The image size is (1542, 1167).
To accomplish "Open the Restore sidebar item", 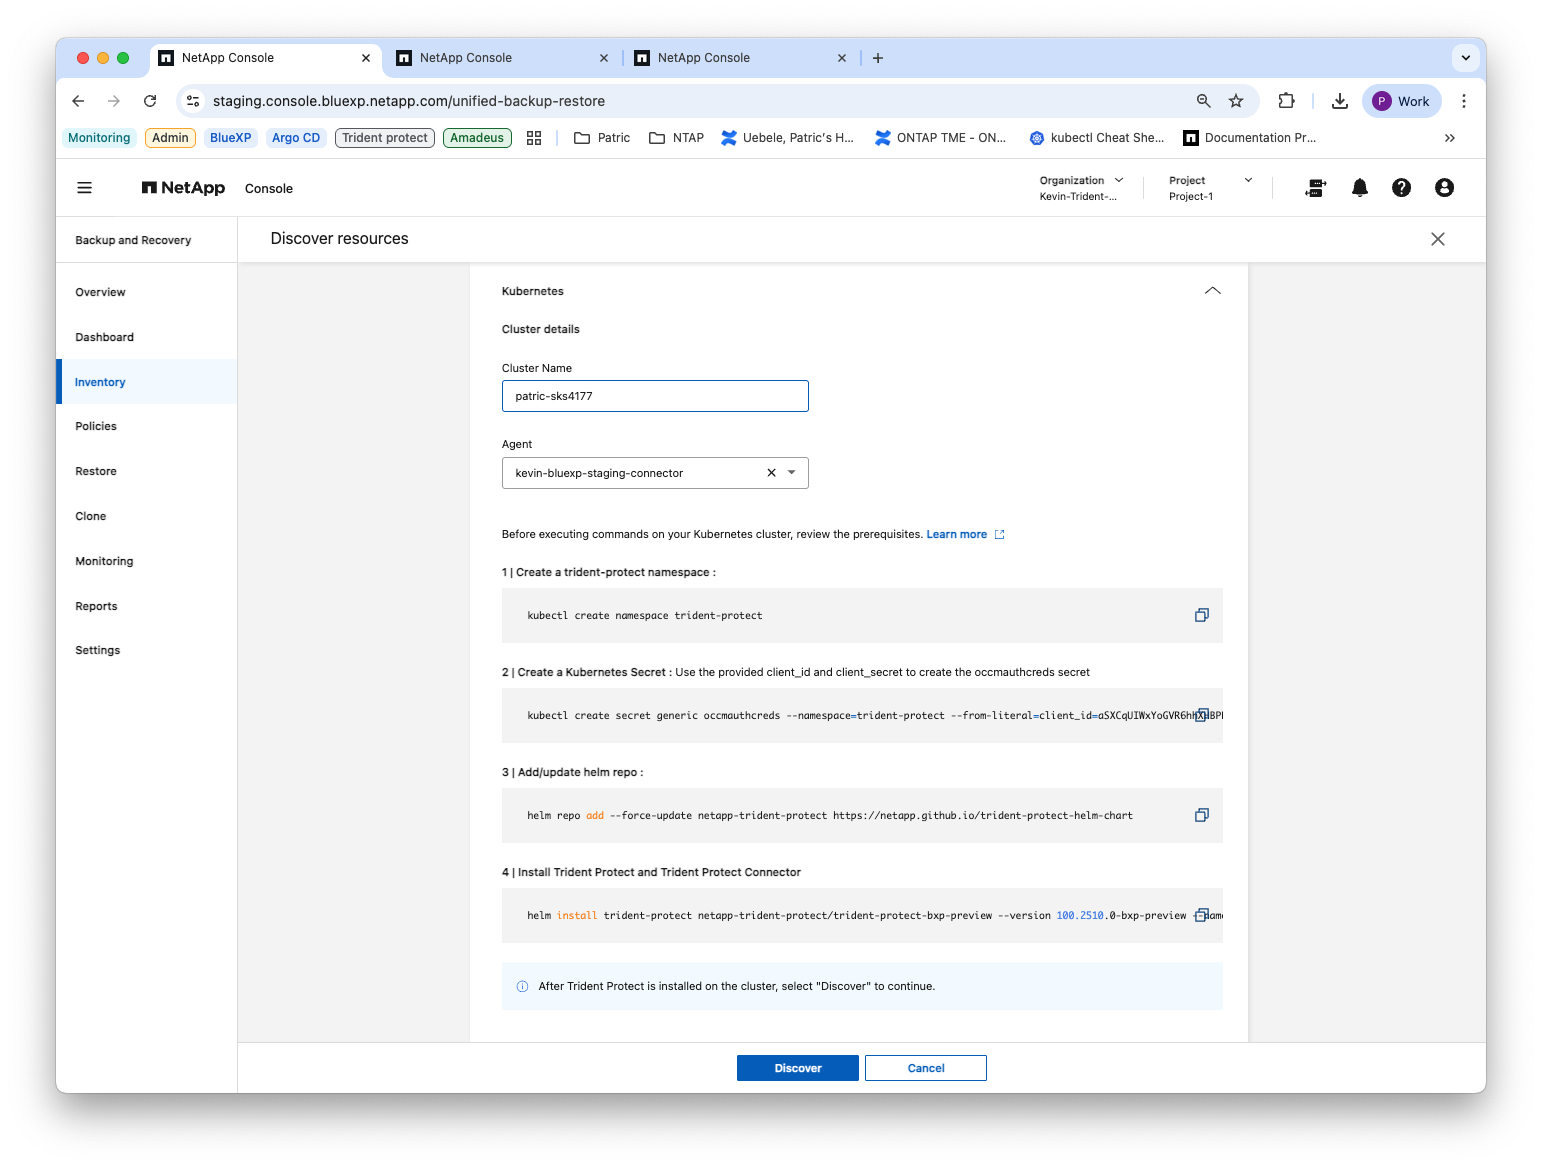I will tap(96, 471).
